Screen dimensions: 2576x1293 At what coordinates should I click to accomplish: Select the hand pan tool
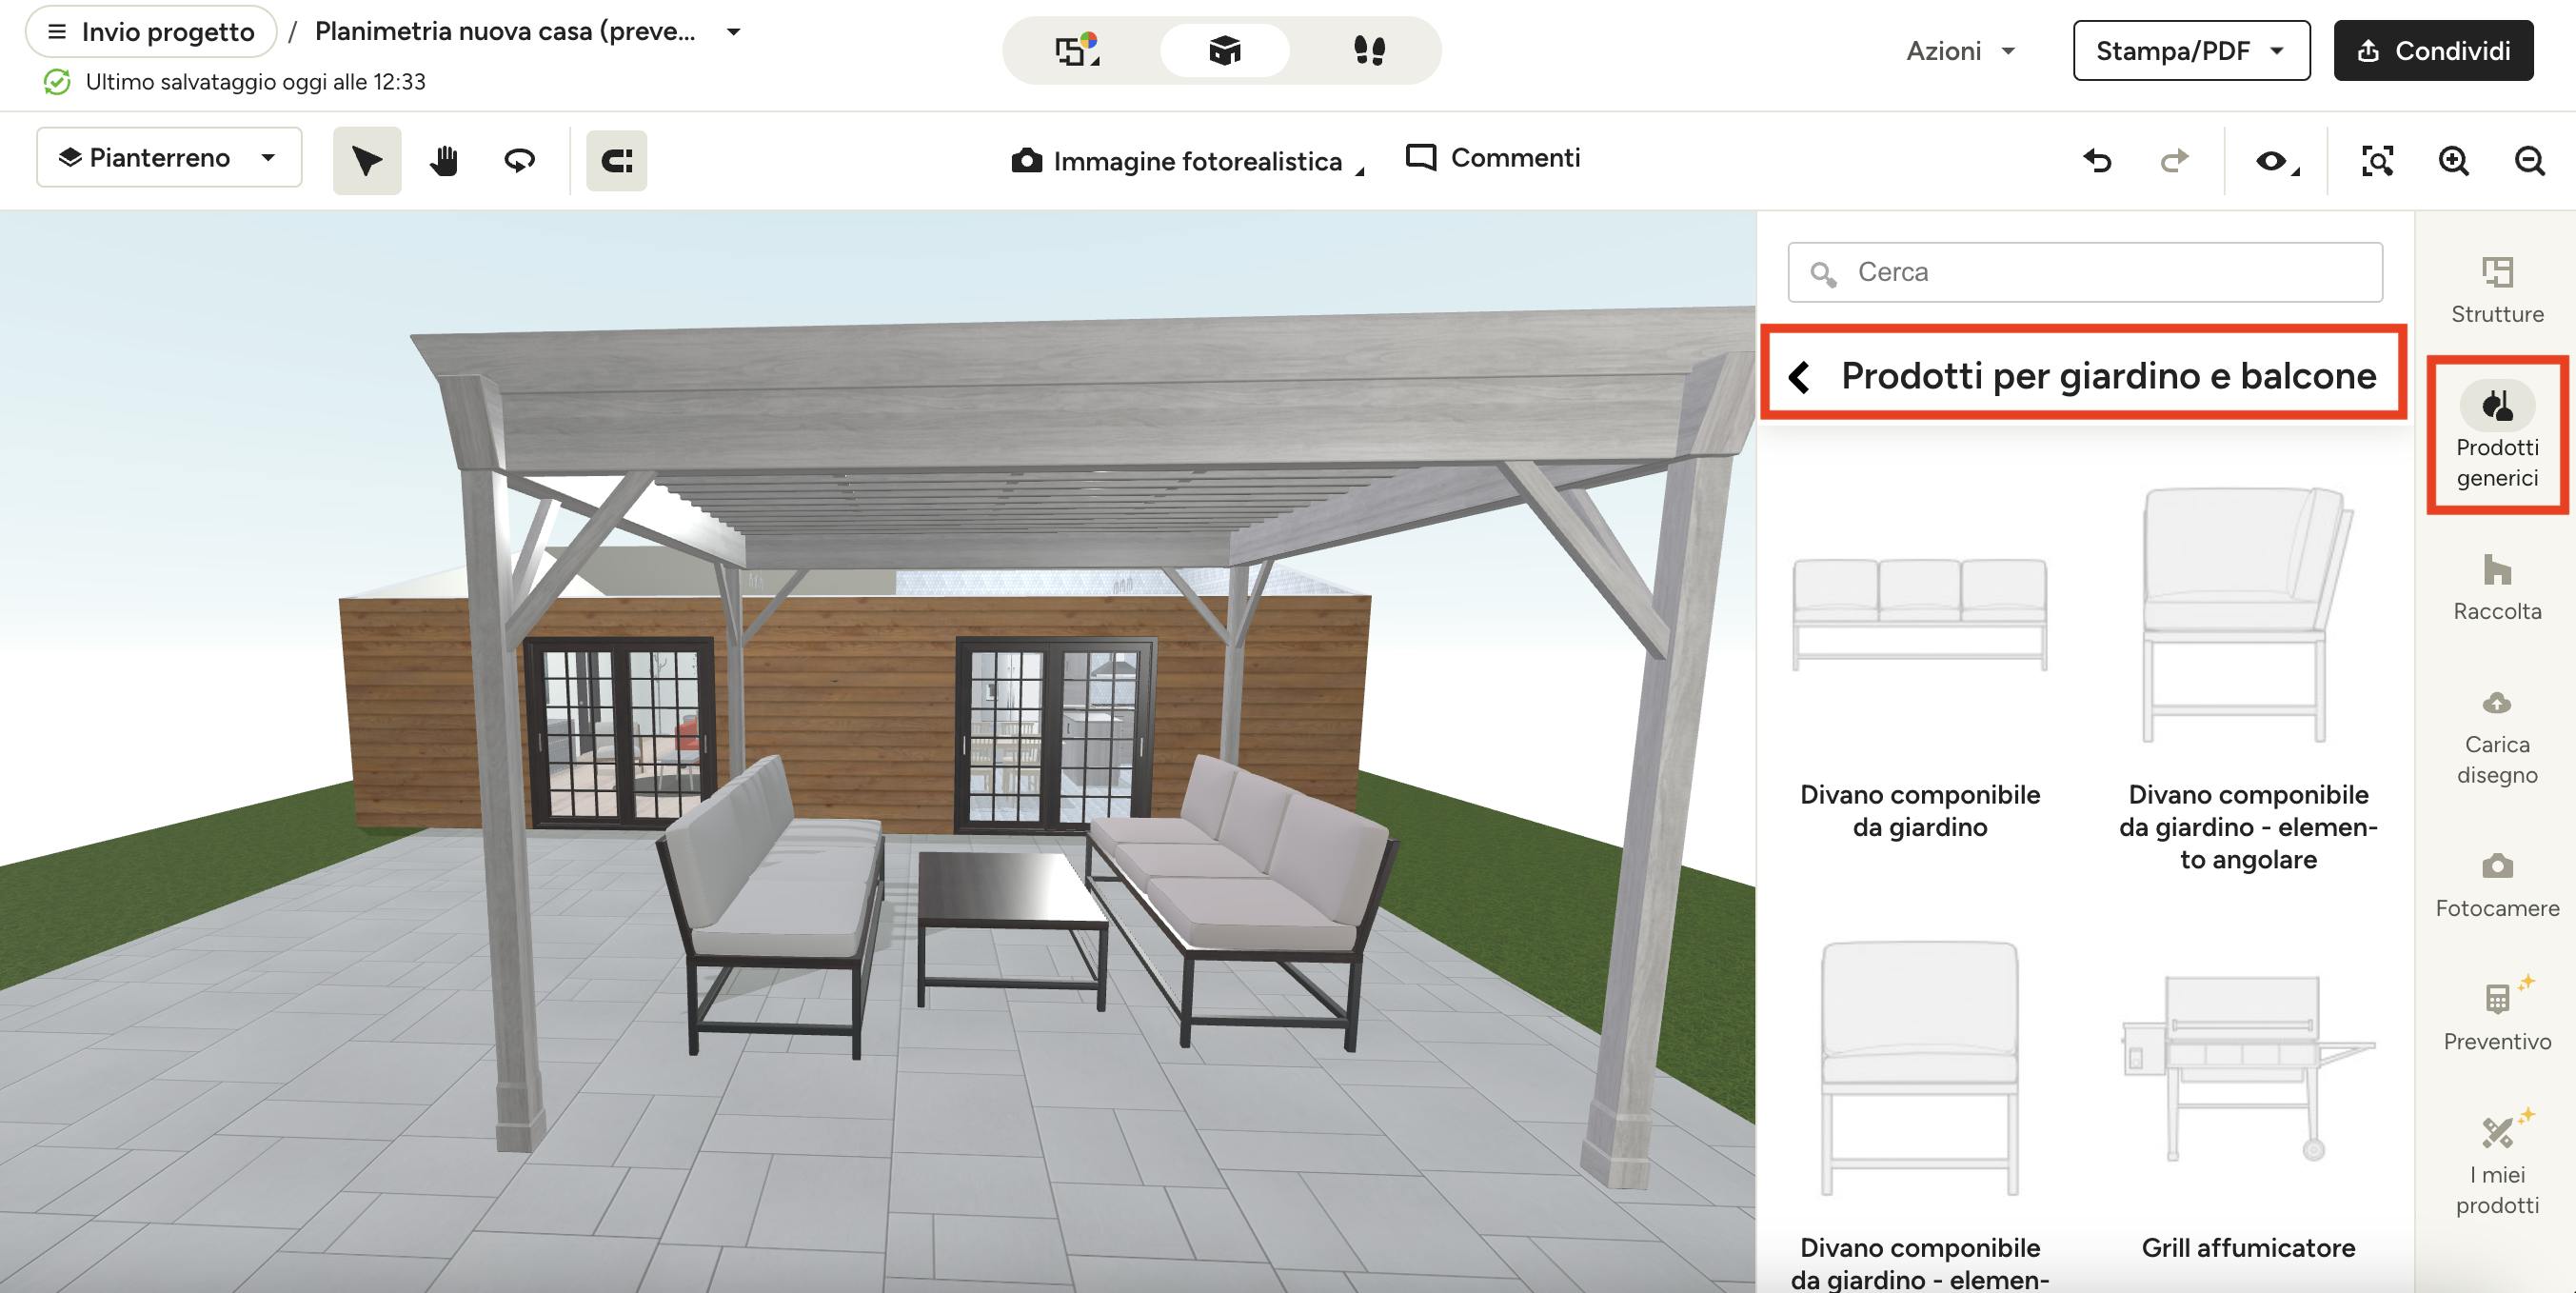pyautogui.click(x=444, y=160)
